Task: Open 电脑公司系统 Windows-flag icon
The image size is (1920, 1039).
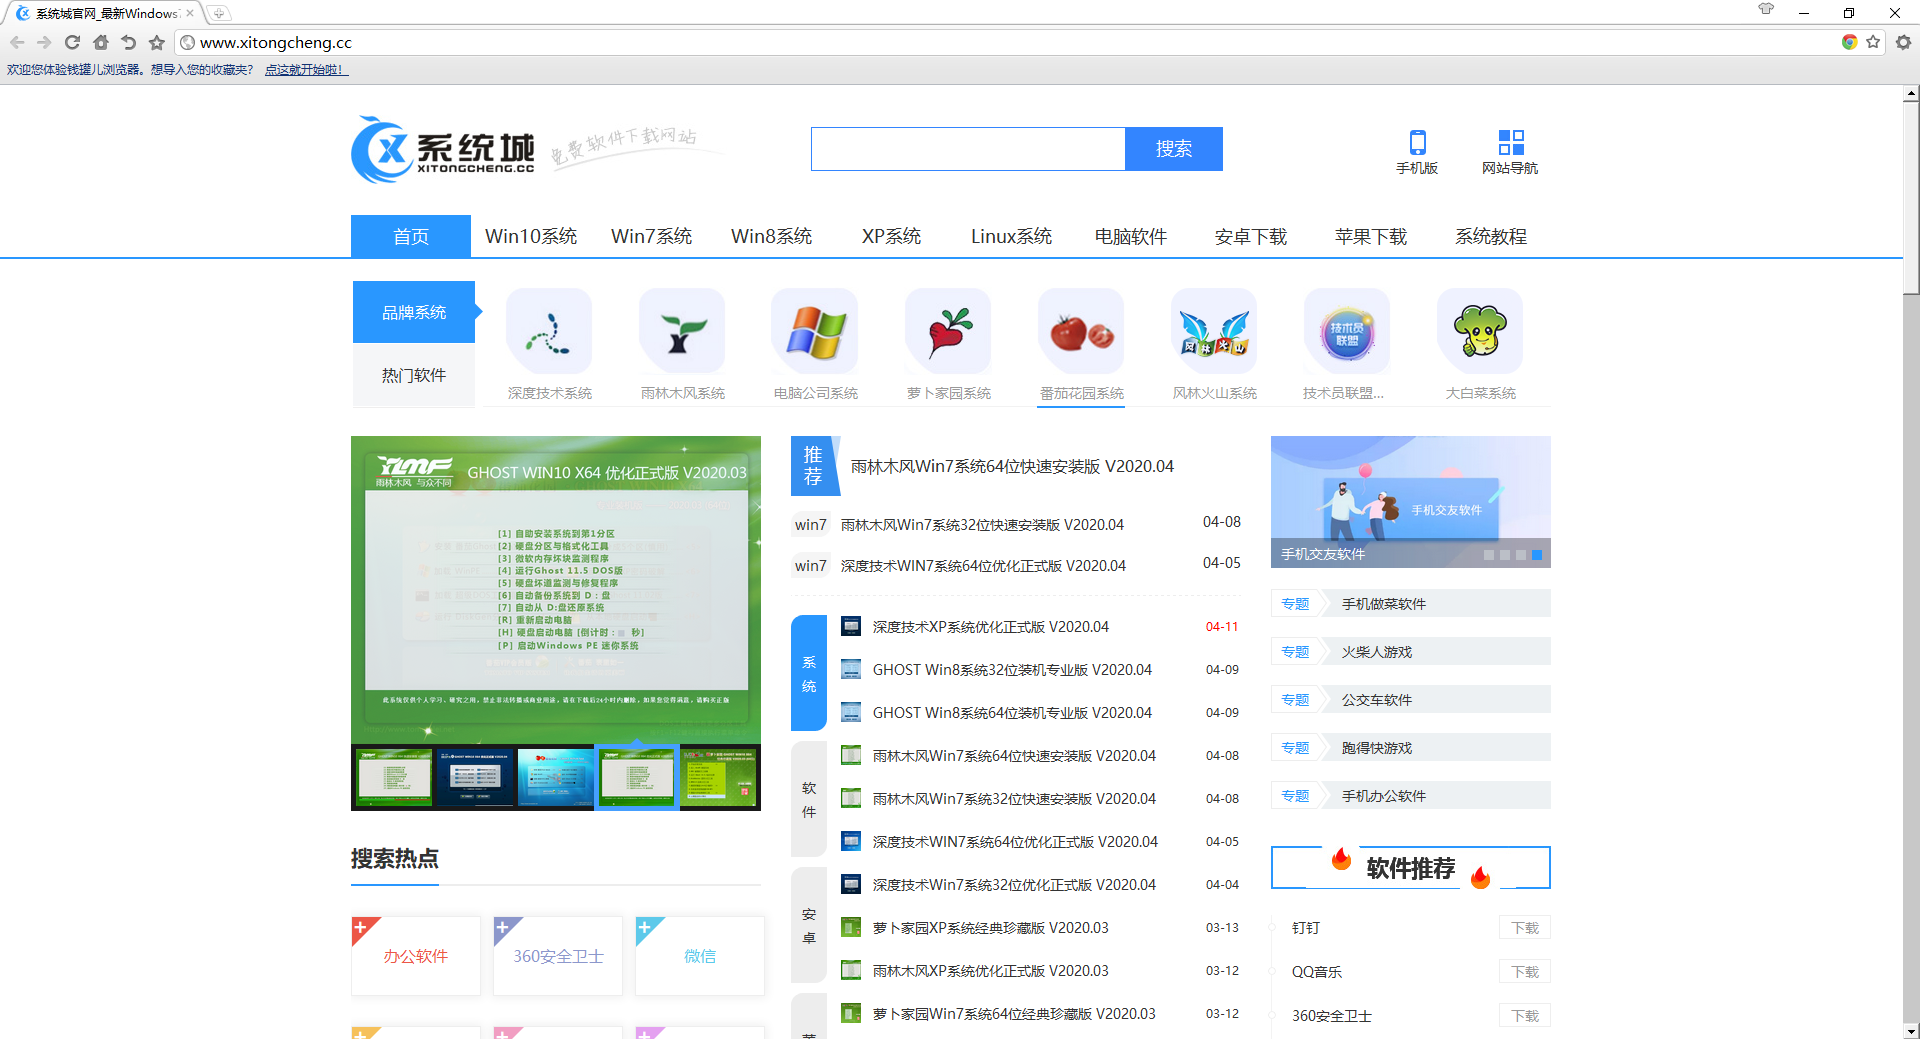Action: coord(815,331)
